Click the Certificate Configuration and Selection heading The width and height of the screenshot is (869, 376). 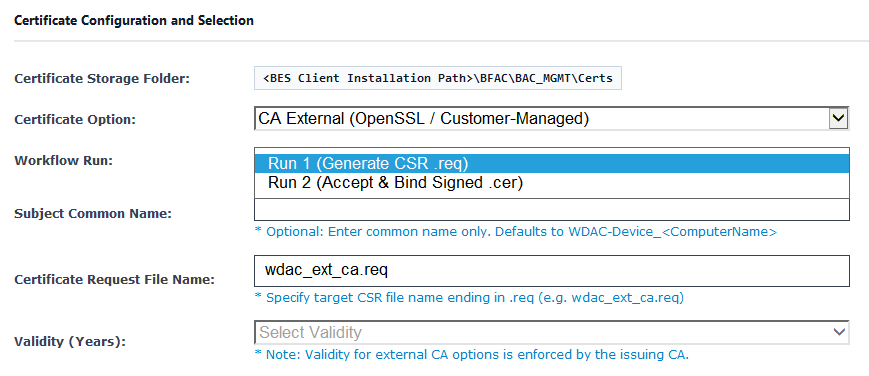pyautogui.click(x=134, y=21)
